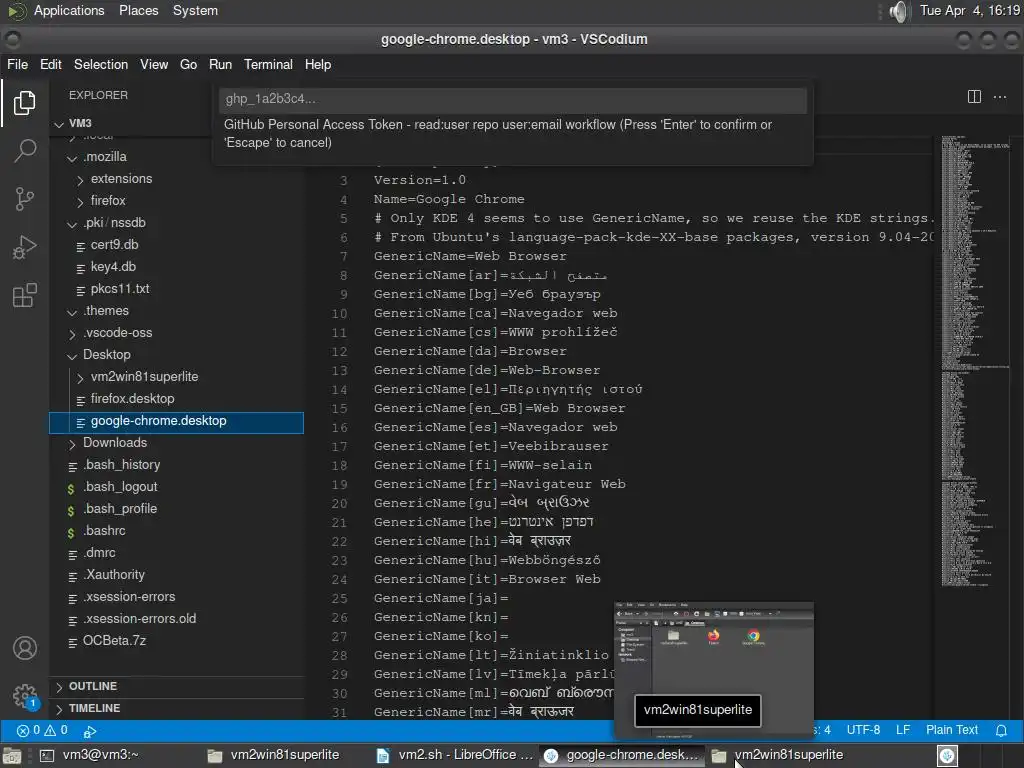Open the notifications bell in status bar
The width and height of the screenshot is (1024, 768).
point(1001,730)
